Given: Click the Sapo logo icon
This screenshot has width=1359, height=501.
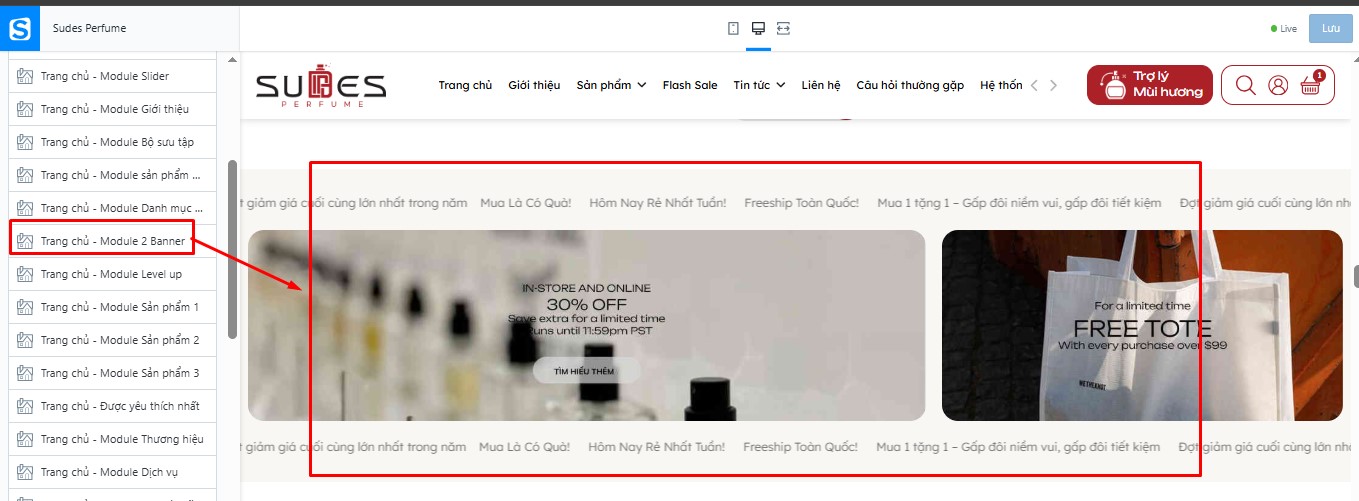Looking at the screenshot, I should (x=20, y=28).
